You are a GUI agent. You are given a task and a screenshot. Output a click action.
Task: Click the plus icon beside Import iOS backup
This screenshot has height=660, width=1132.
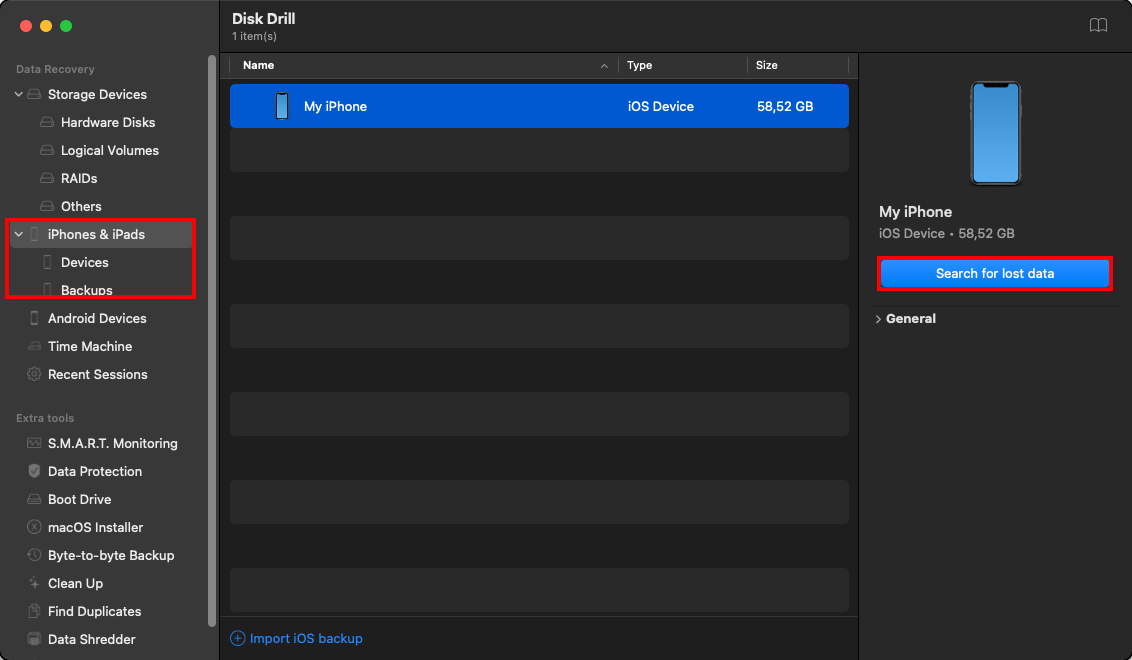[x=238, y=638]
